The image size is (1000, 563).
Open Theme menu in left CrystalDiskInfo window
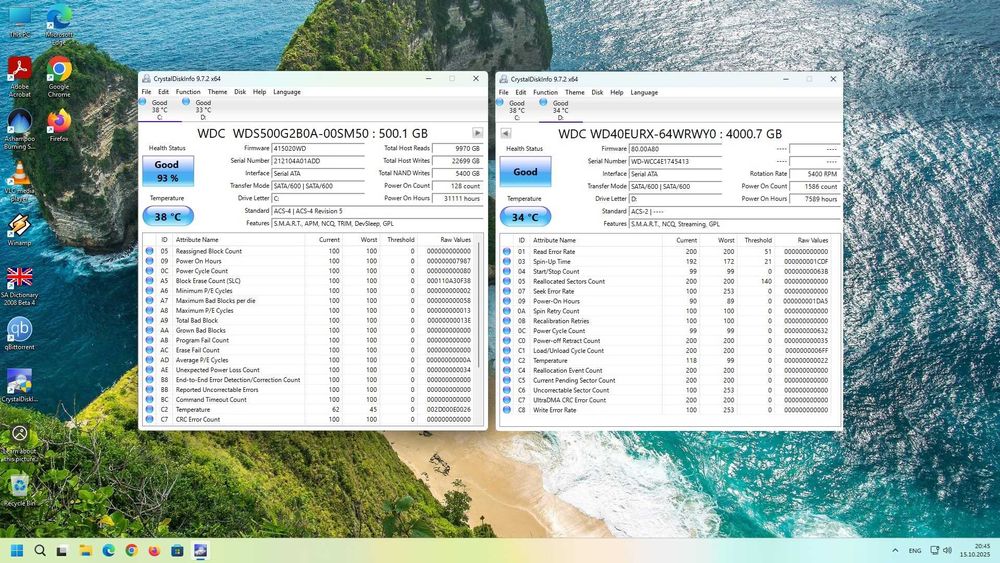coord(217,92)
